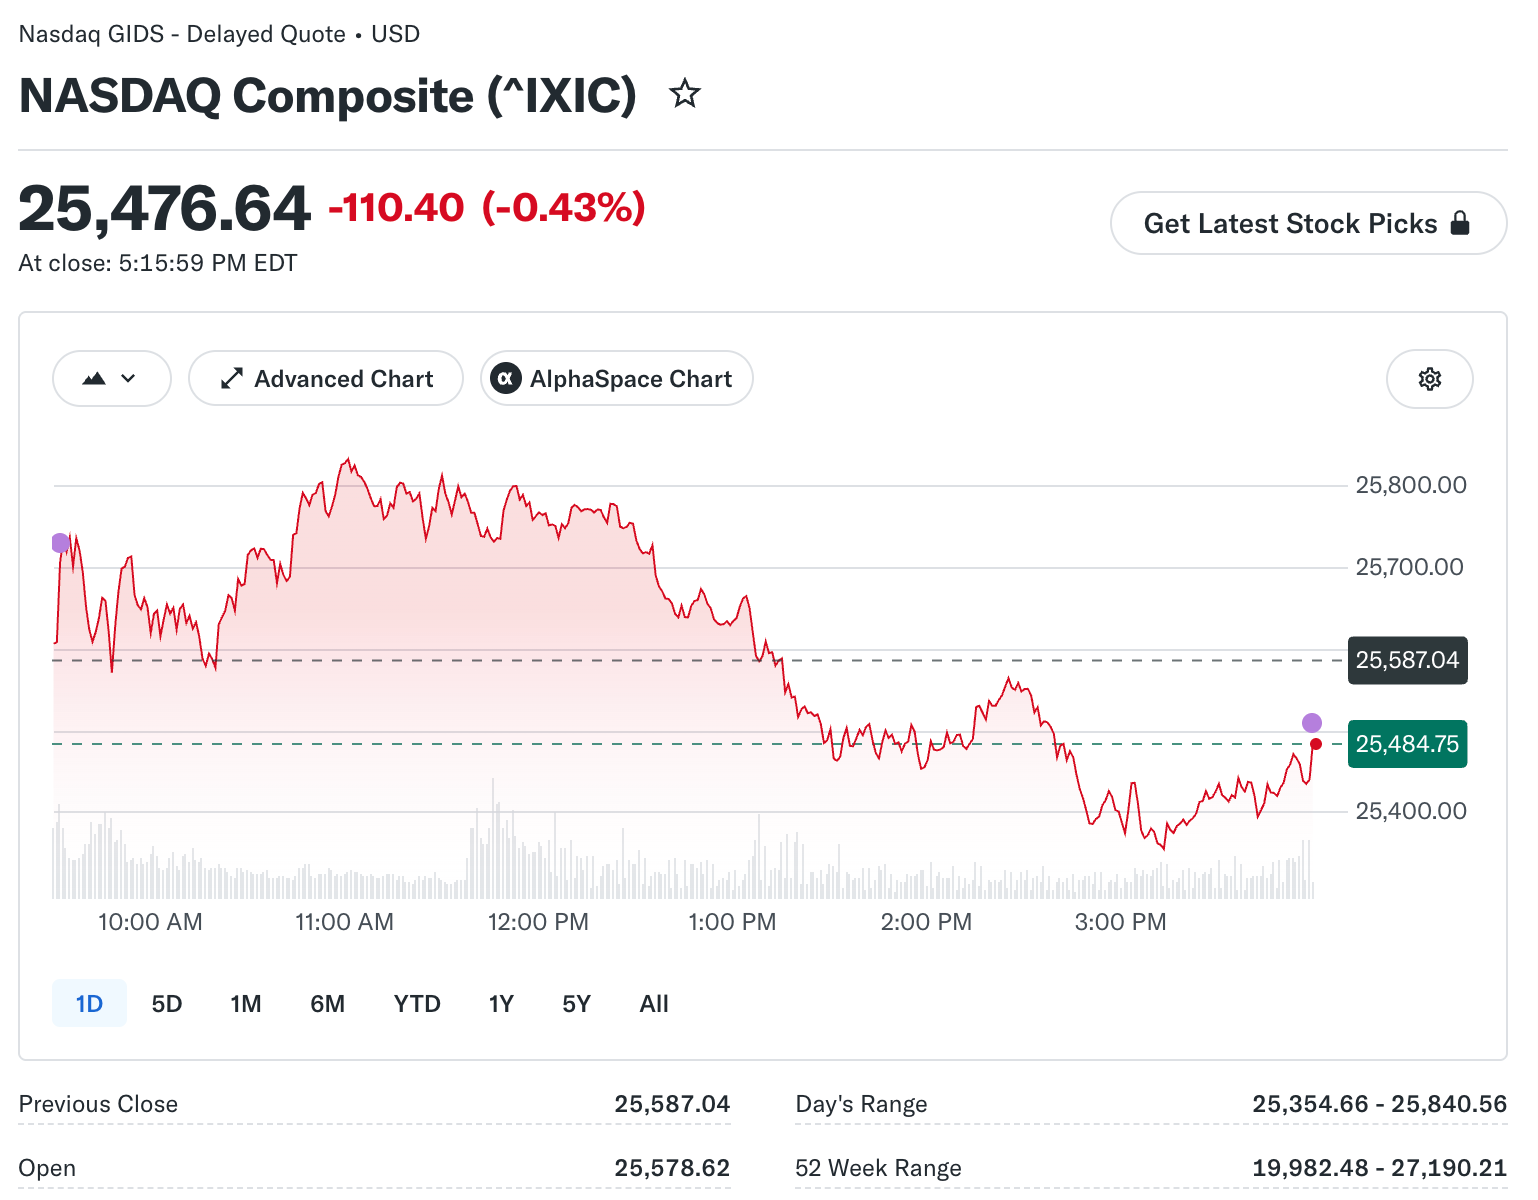Show All historical data range
This screenshot has width=1538, height=1200.
coord(654,1003)
